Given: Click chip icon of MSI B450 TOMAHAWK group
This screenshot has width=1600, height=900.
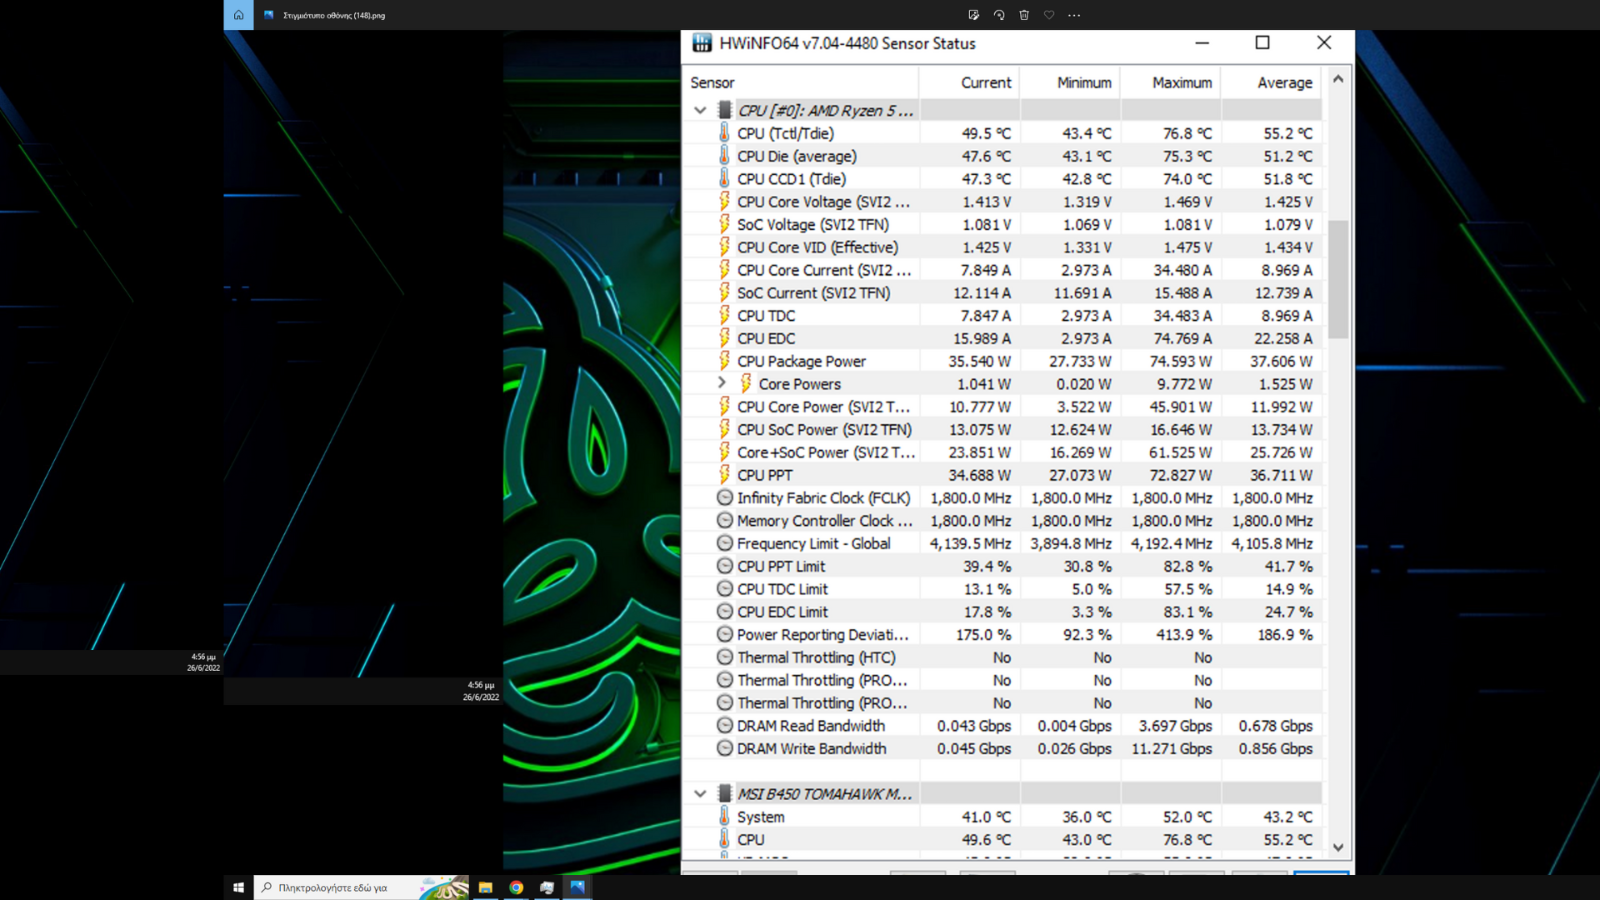Looking at the screenshot, I should point(725,793).
